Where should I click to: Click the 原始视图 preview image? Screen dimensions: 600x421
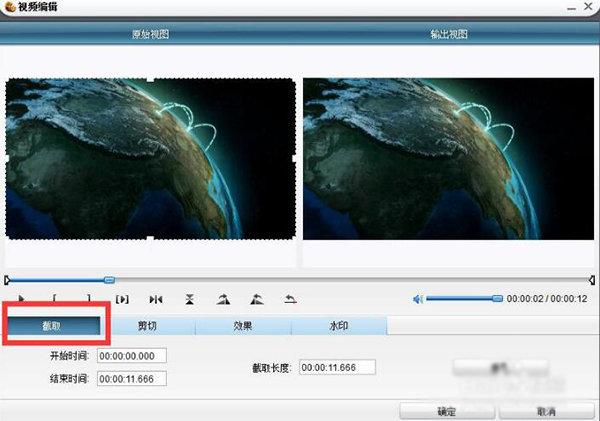(150, 159)
